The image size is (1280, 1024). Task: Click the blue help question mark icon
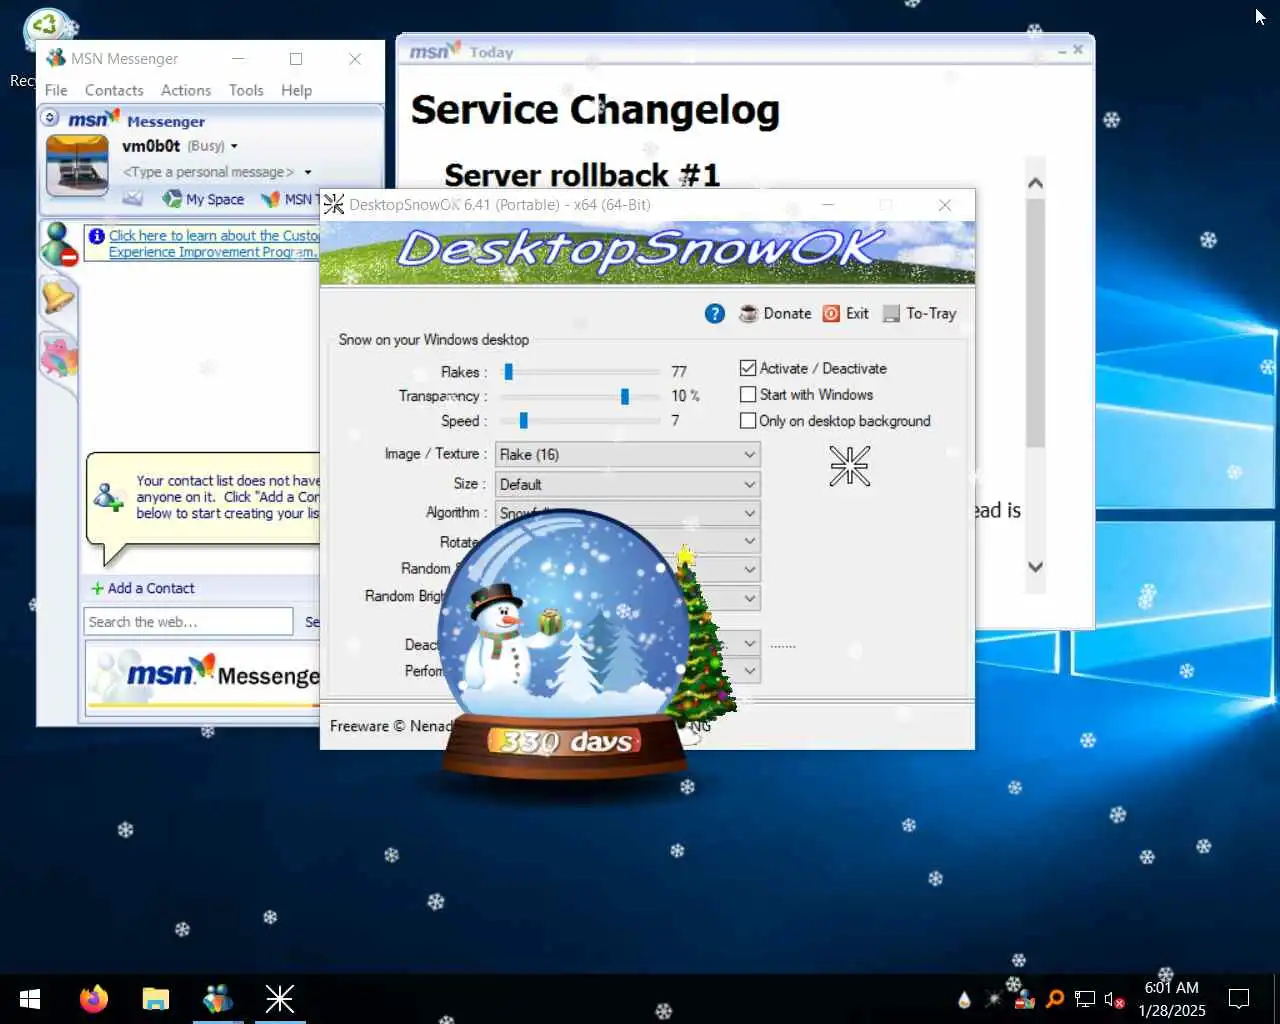[x=714, y=314]
